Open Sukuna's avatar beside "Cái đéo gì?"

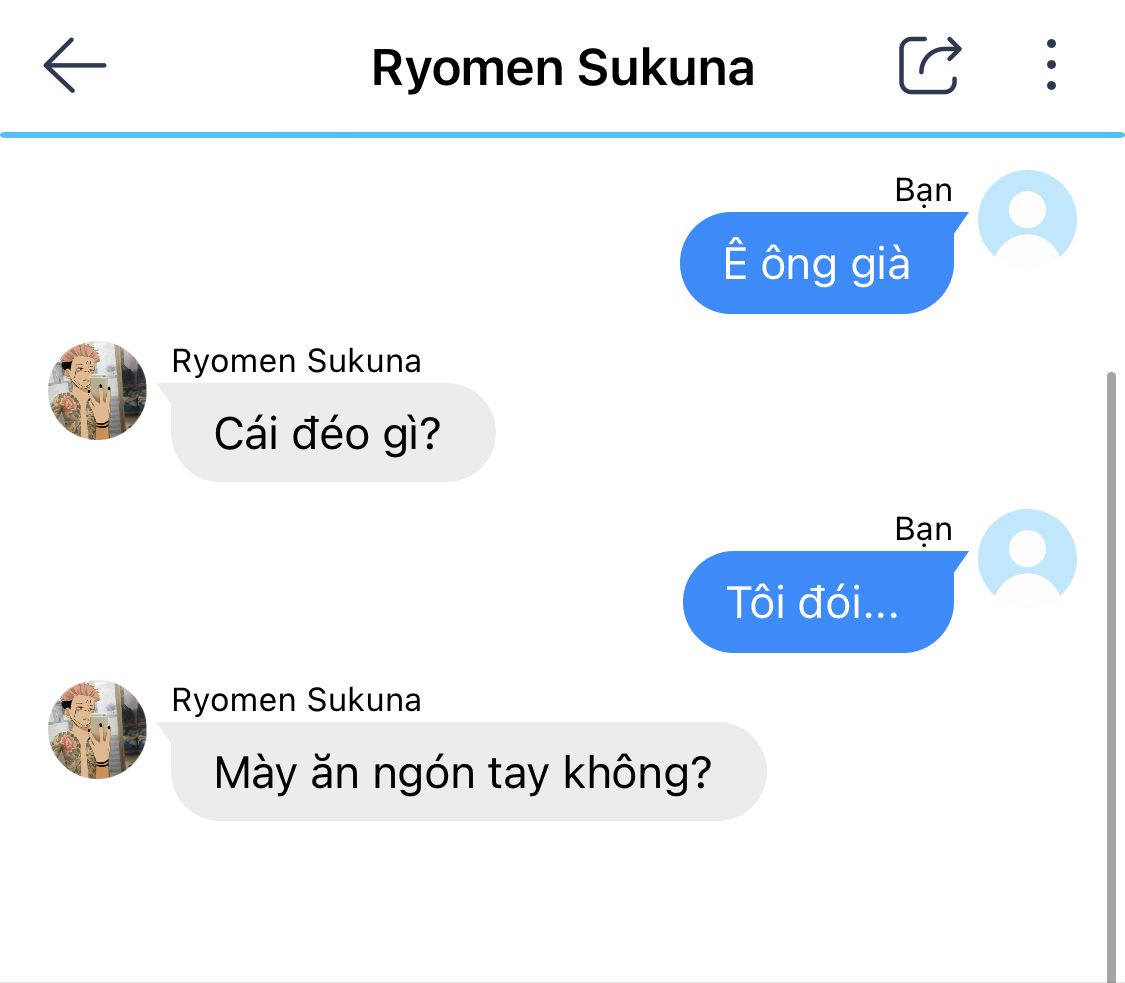[x=98, y=391]
